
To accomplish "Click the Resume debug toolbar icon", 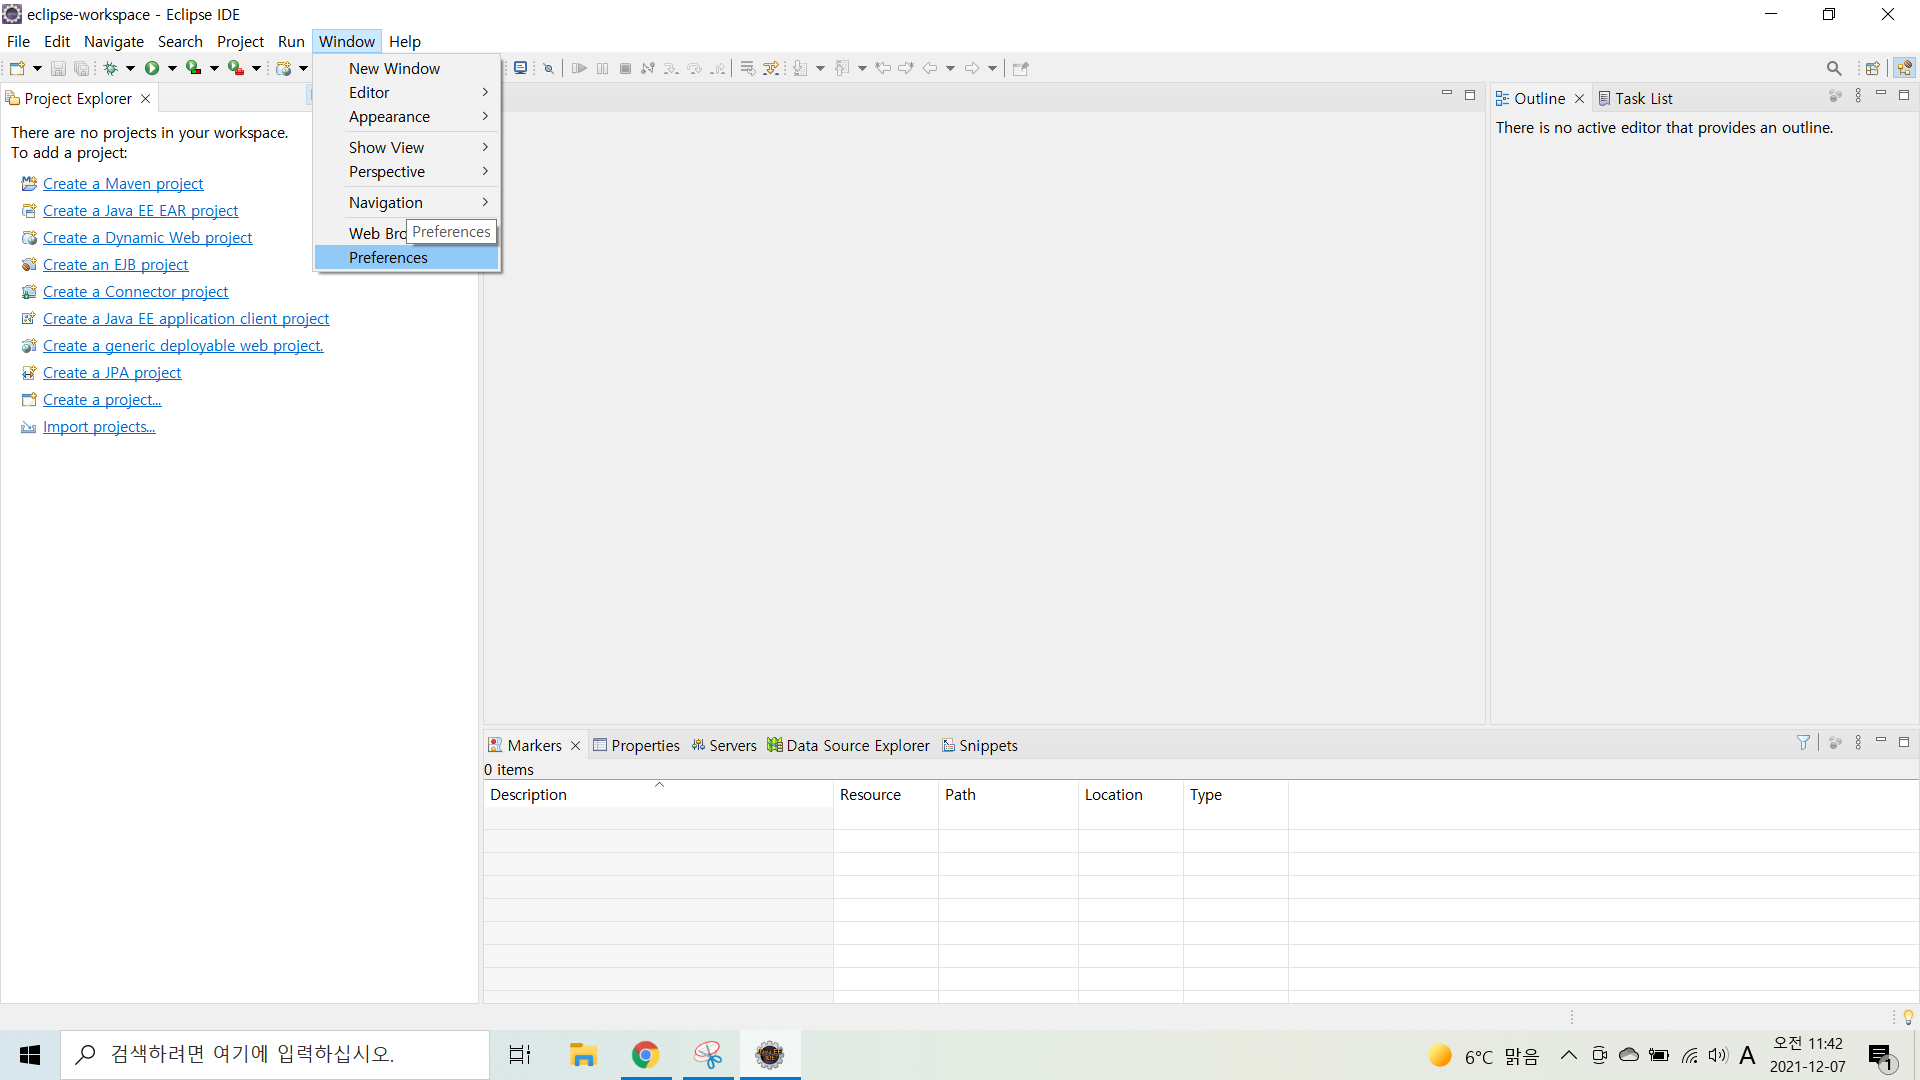I will [579, 68].
